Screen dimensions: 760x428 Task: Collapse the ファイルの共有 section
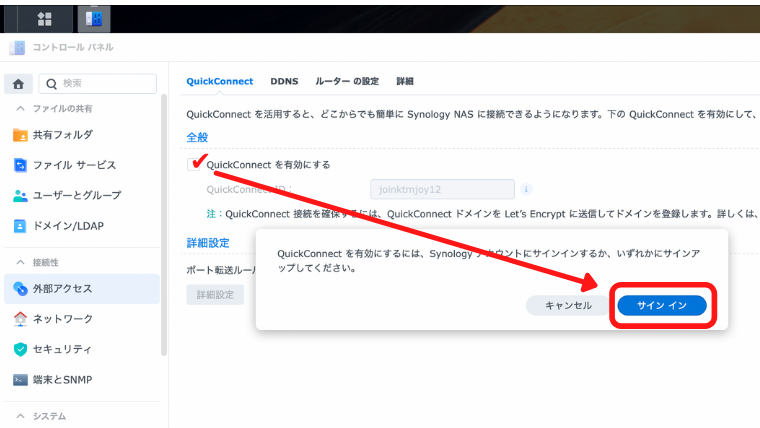pos(20,109)
